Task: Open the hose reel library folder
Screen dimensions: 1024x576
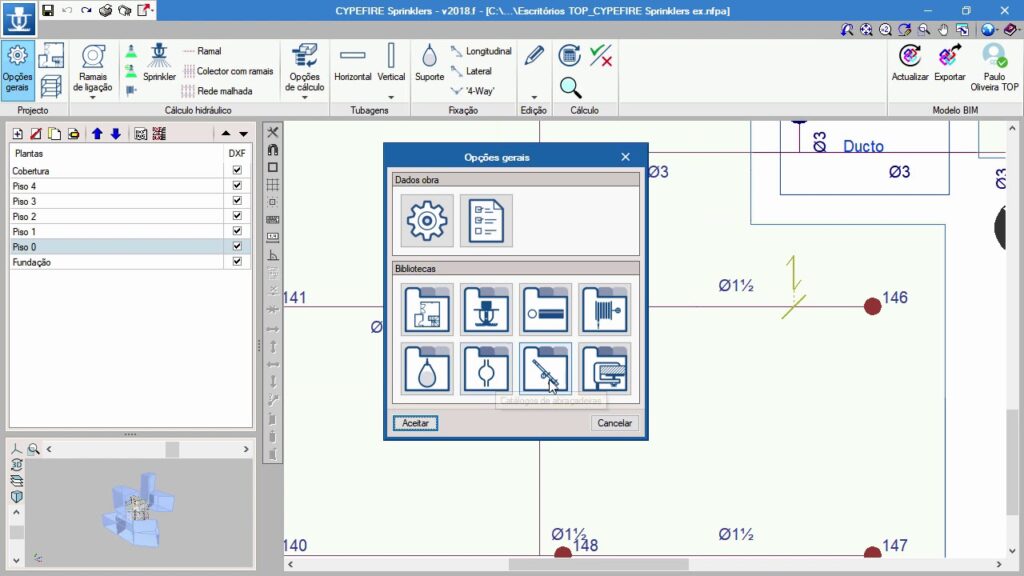Action: pyautogui.click(x=605, y=309)
